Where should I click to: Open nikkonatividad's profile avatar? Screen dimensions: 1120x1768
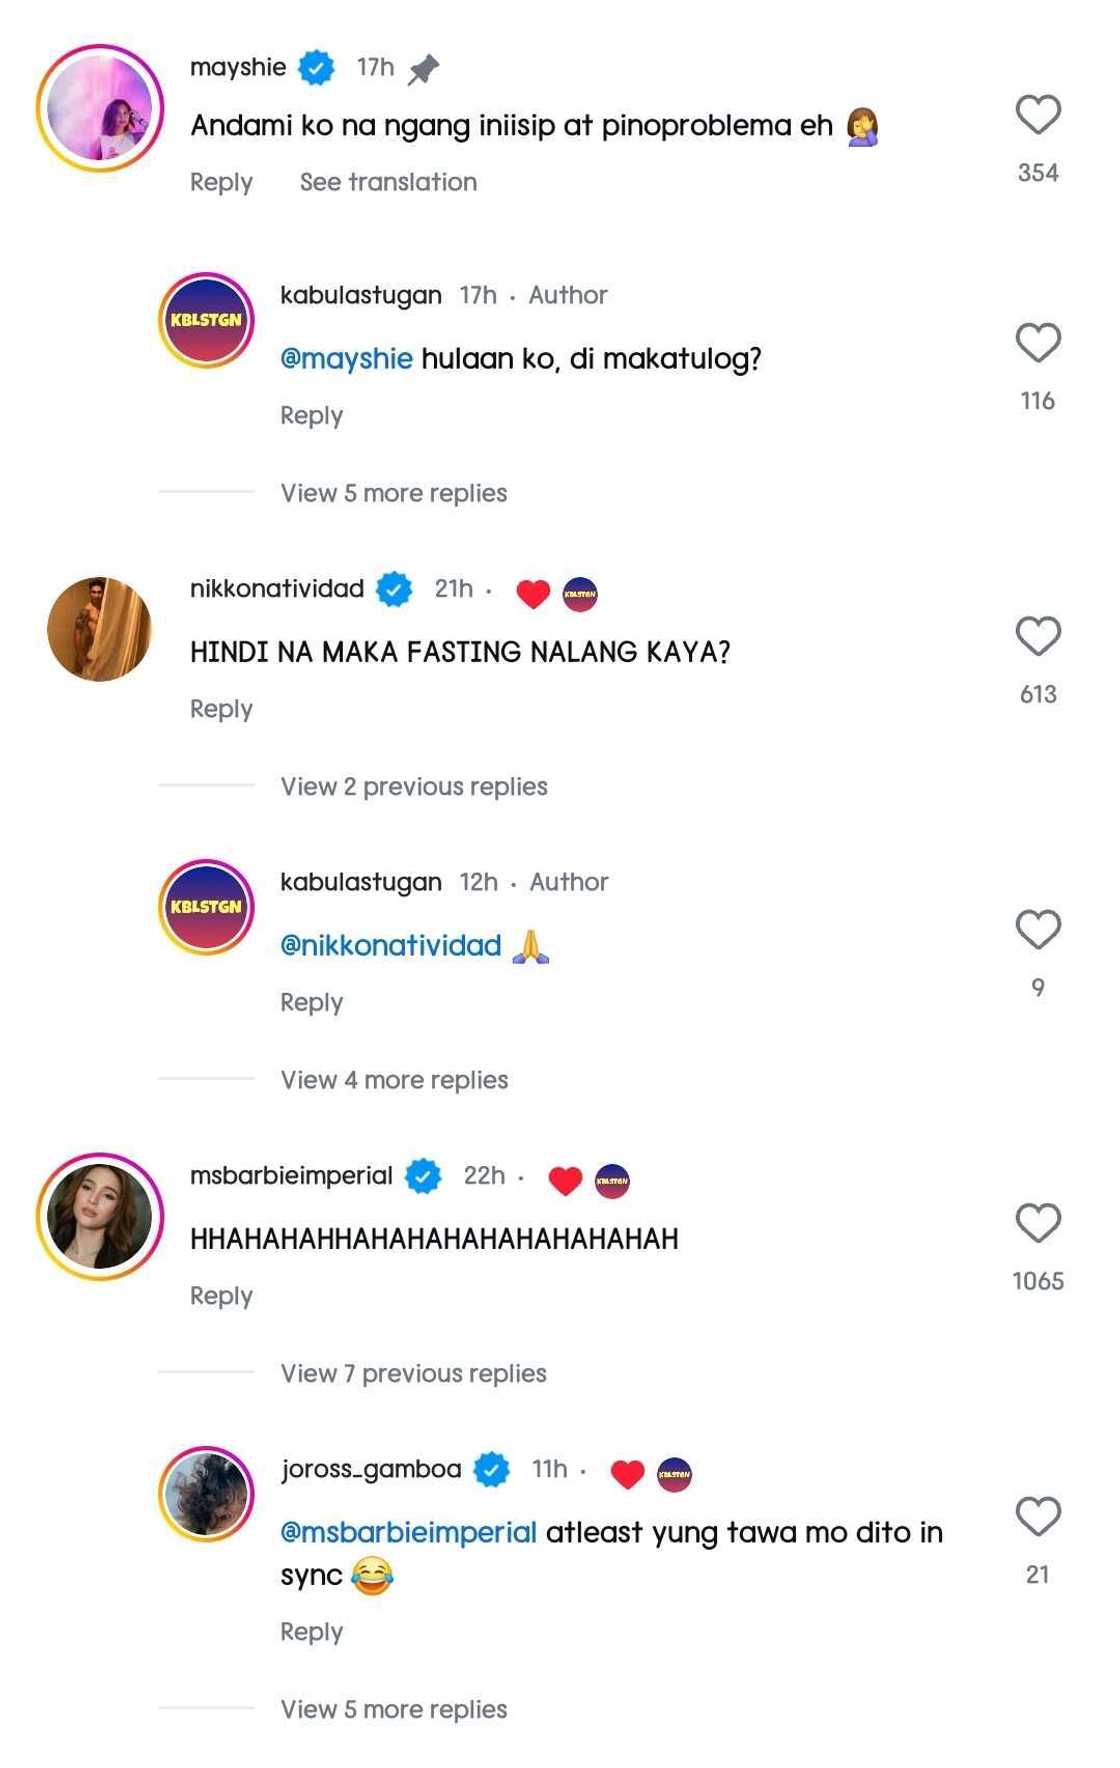pyautogui.click(x=100, y=630)
